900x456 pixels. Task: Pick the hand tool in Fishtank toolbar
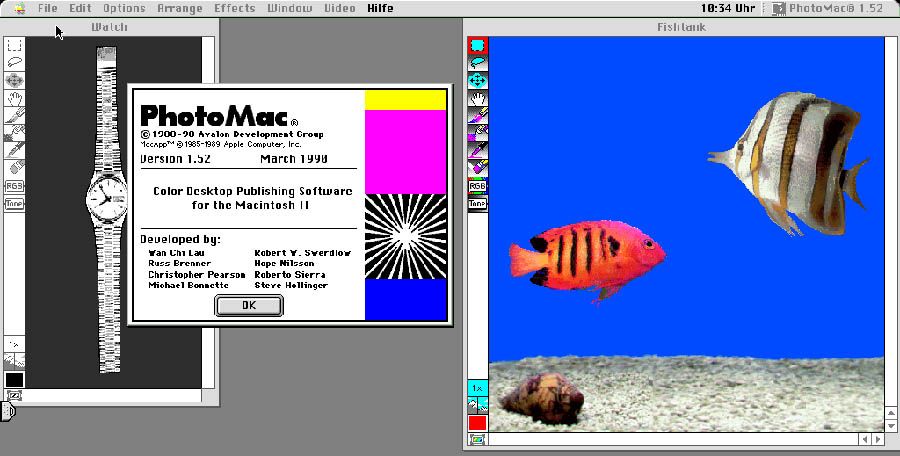[478, 98]
